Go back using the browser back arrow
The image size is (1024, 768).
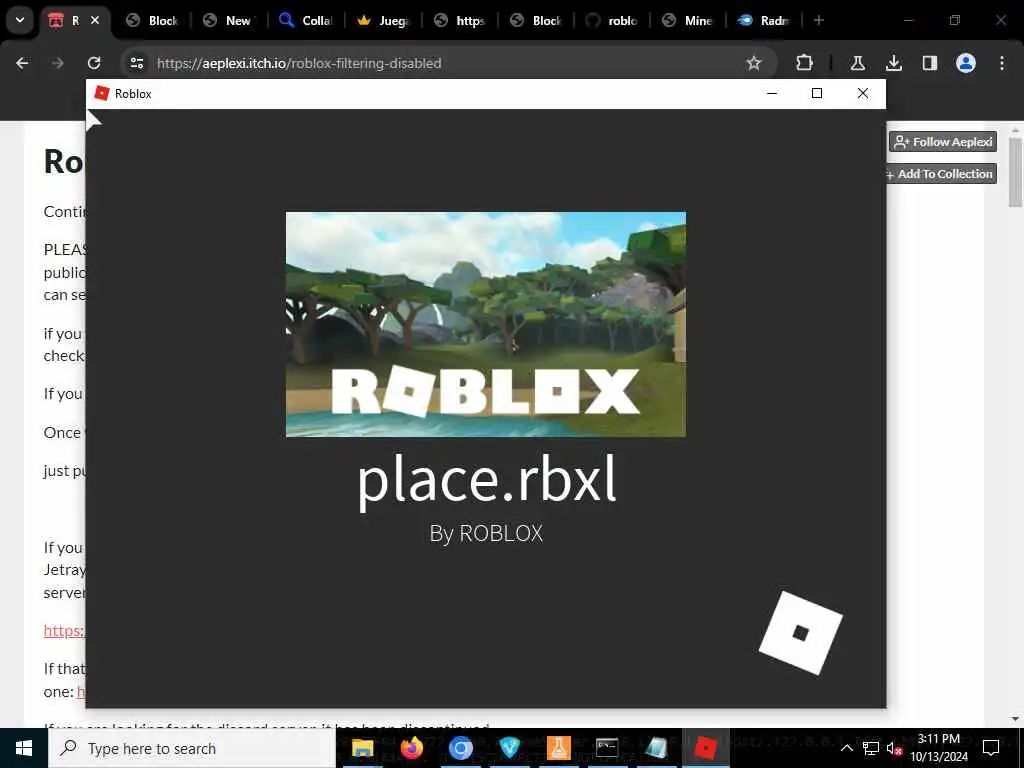22,63
